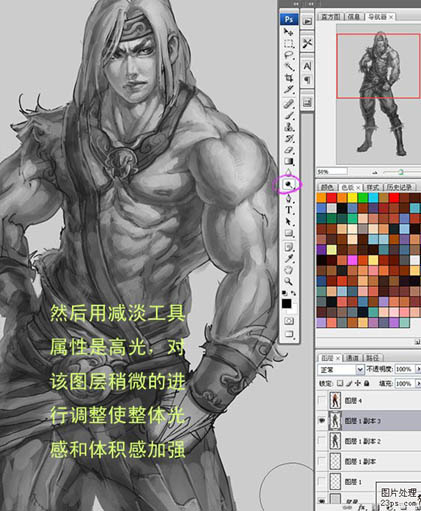The height and width of the screenshot is (511, 421).
Task: Select the Blur tool
Action: point(289,173)
